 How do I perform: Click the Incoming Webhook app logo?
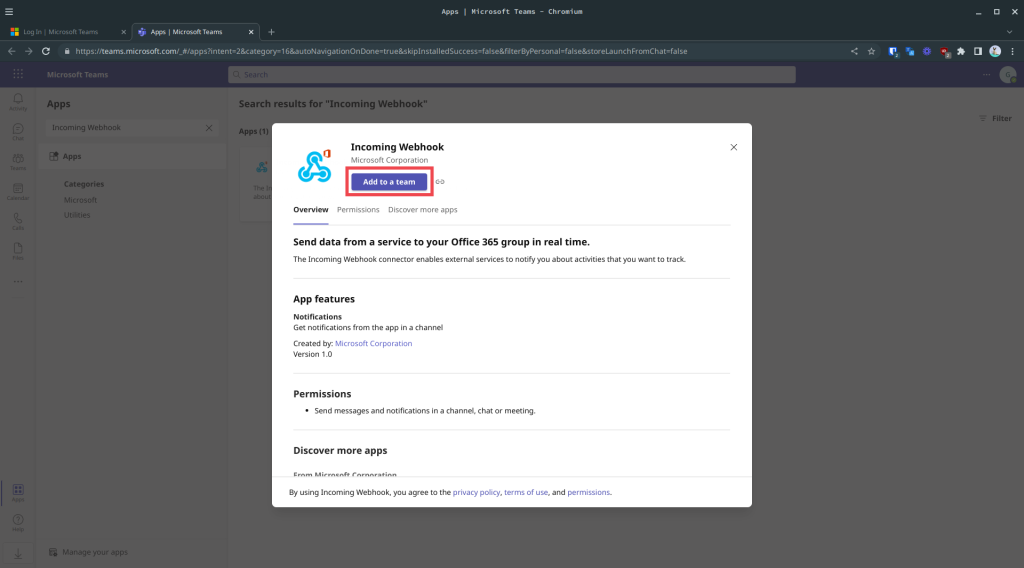[x=314, y=165]
